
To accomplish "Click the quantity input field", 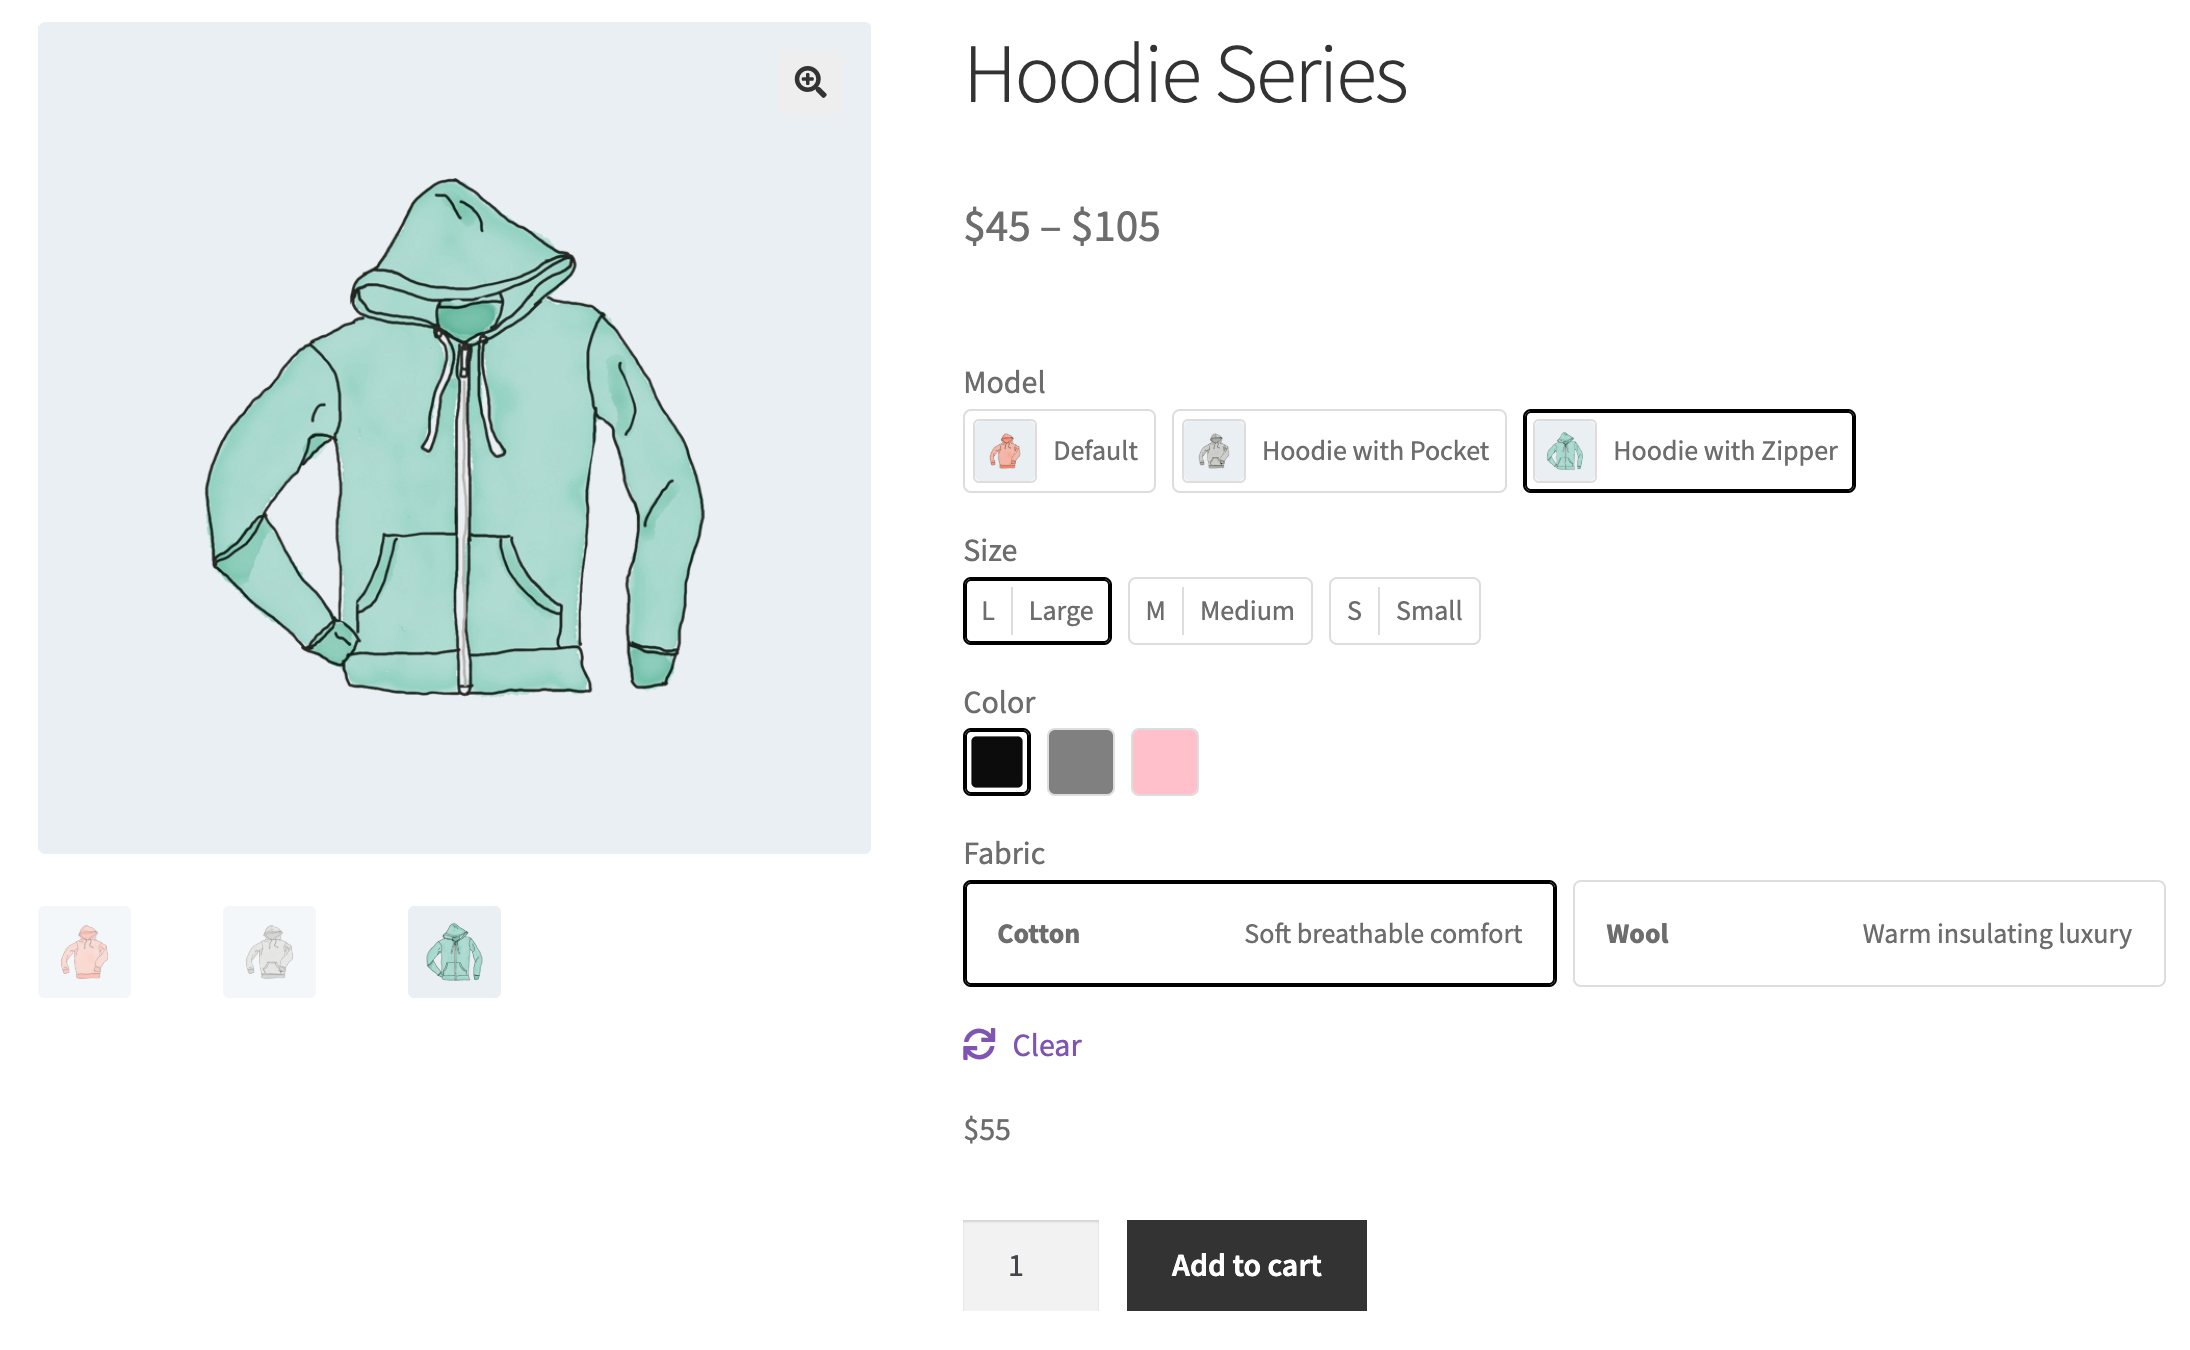I will [1030, 1265].
